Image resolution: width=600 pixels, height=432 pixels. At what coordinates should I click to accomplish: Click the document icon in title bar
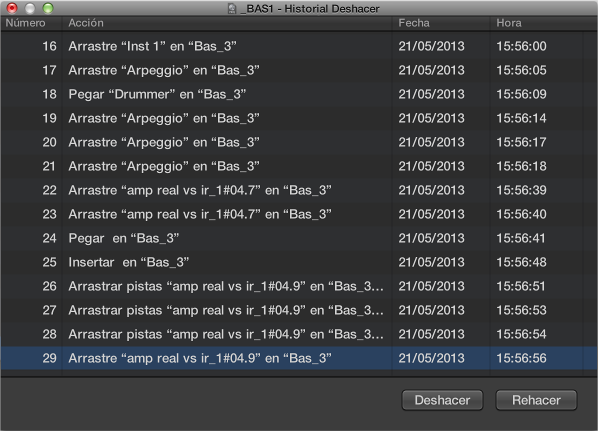coord(232,8)
